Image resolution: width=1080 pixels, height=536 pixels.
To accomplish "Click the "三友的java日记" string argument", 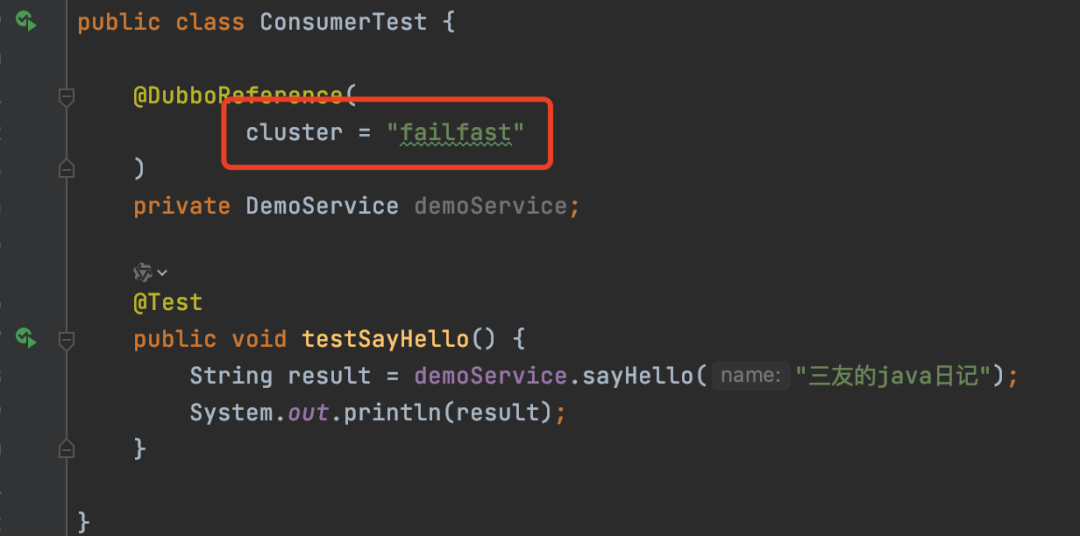I will click(893, 376).
